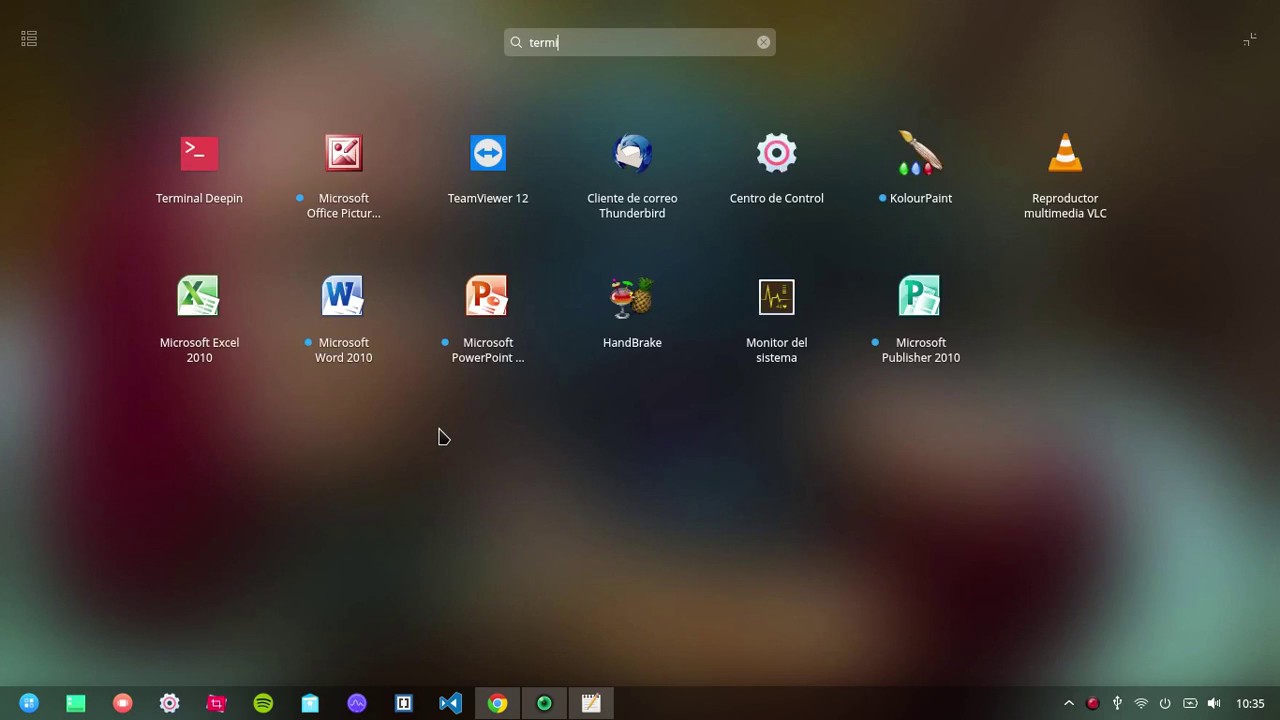The width and height of the screenshot is (1280, 720).
Task: Open the settings gear in the dock
Action: pyautogui.click(x=169, y=704)
